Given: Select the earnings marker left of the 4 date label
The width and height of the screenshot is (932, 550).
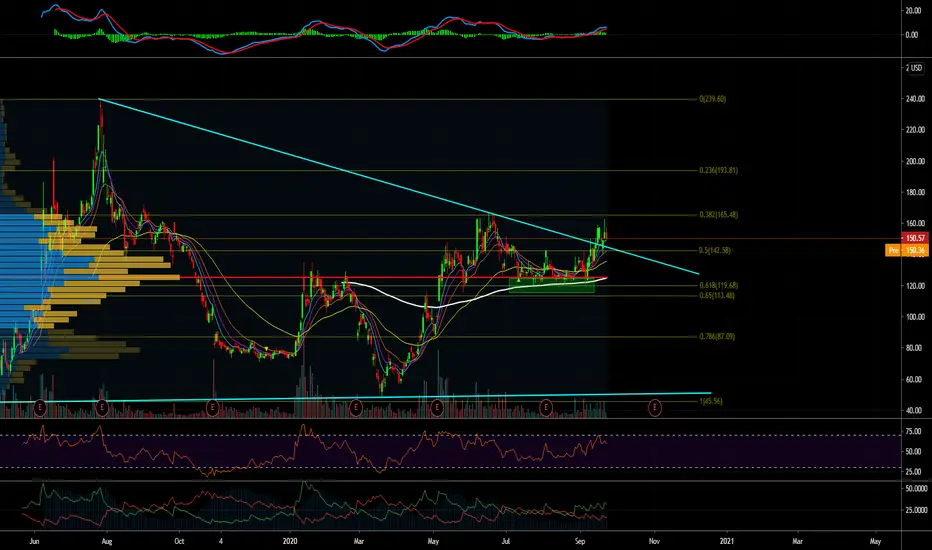Looking at the screenshot, I should point(212,408).
